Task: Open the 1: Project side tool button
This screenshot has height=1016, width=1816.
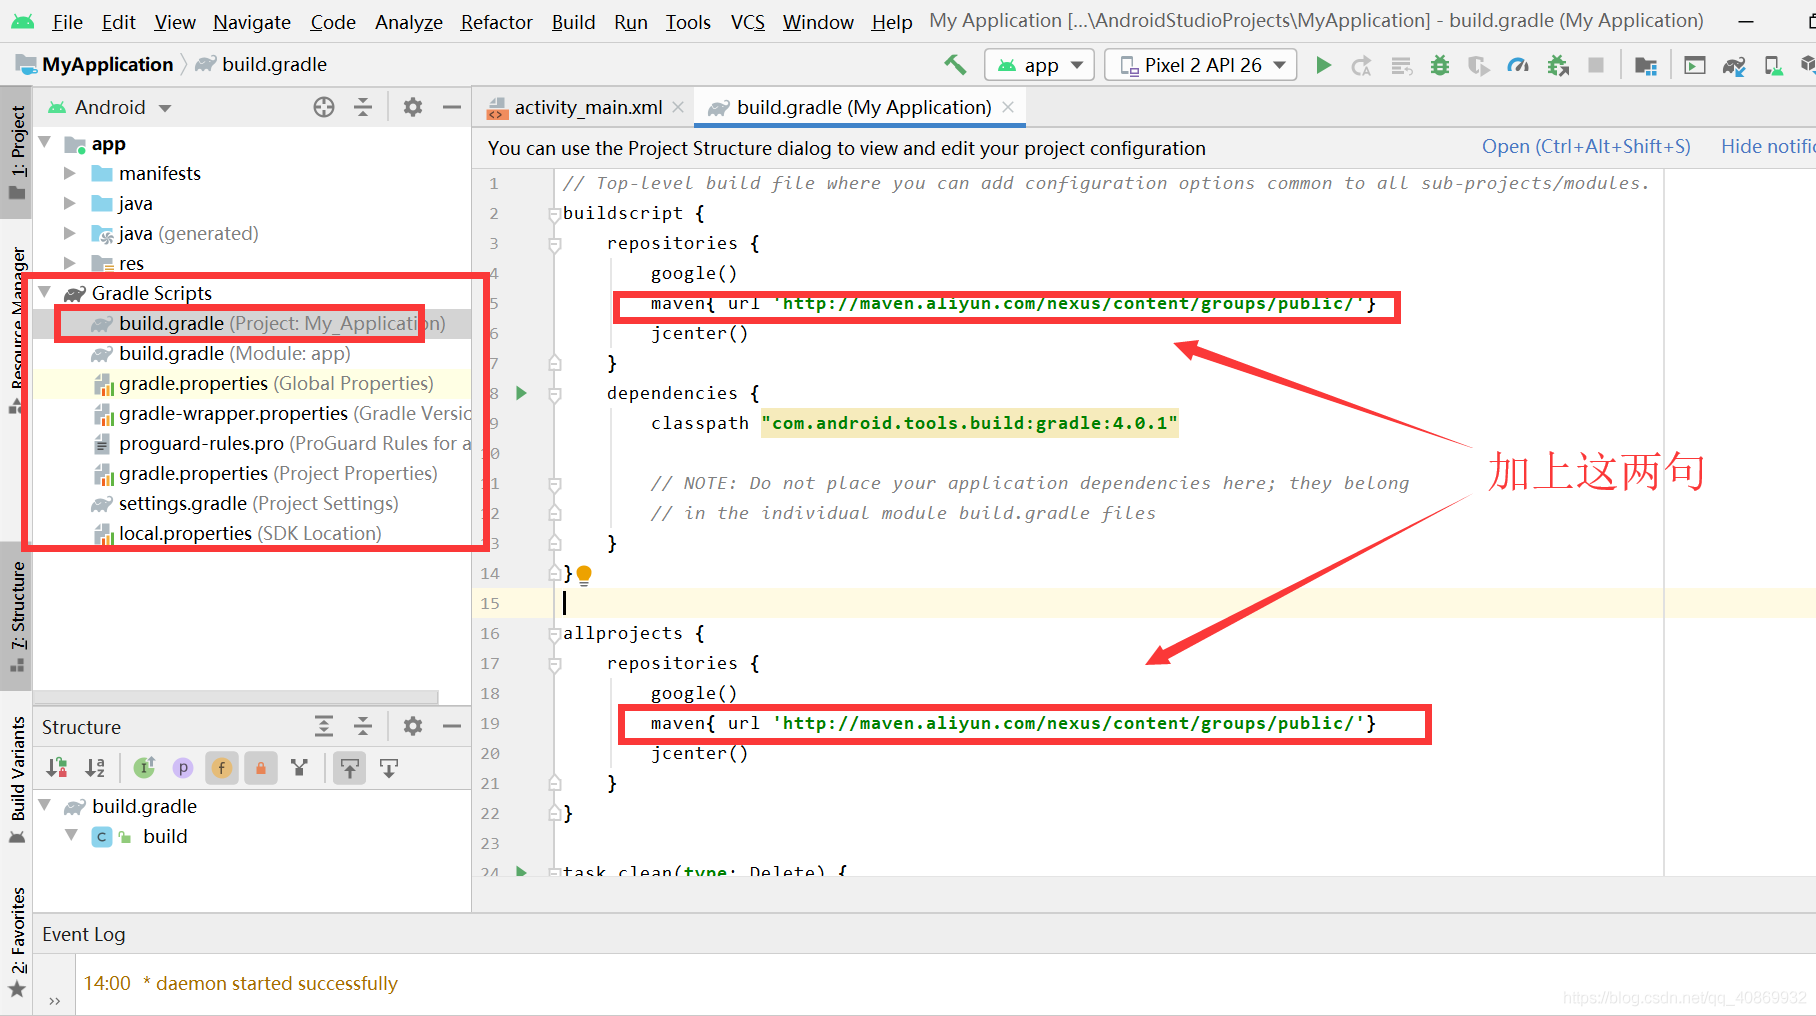Action: tap(17, 152)
